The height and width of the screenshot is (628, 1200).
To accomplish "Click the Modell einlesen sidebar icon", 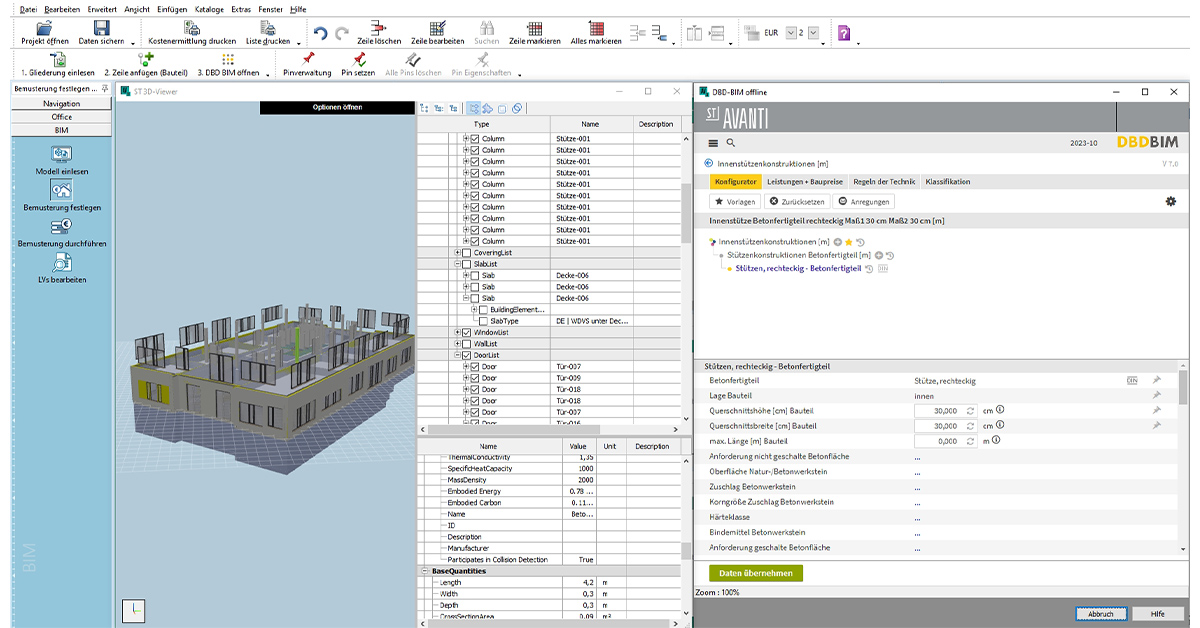I will pos(62,154).
